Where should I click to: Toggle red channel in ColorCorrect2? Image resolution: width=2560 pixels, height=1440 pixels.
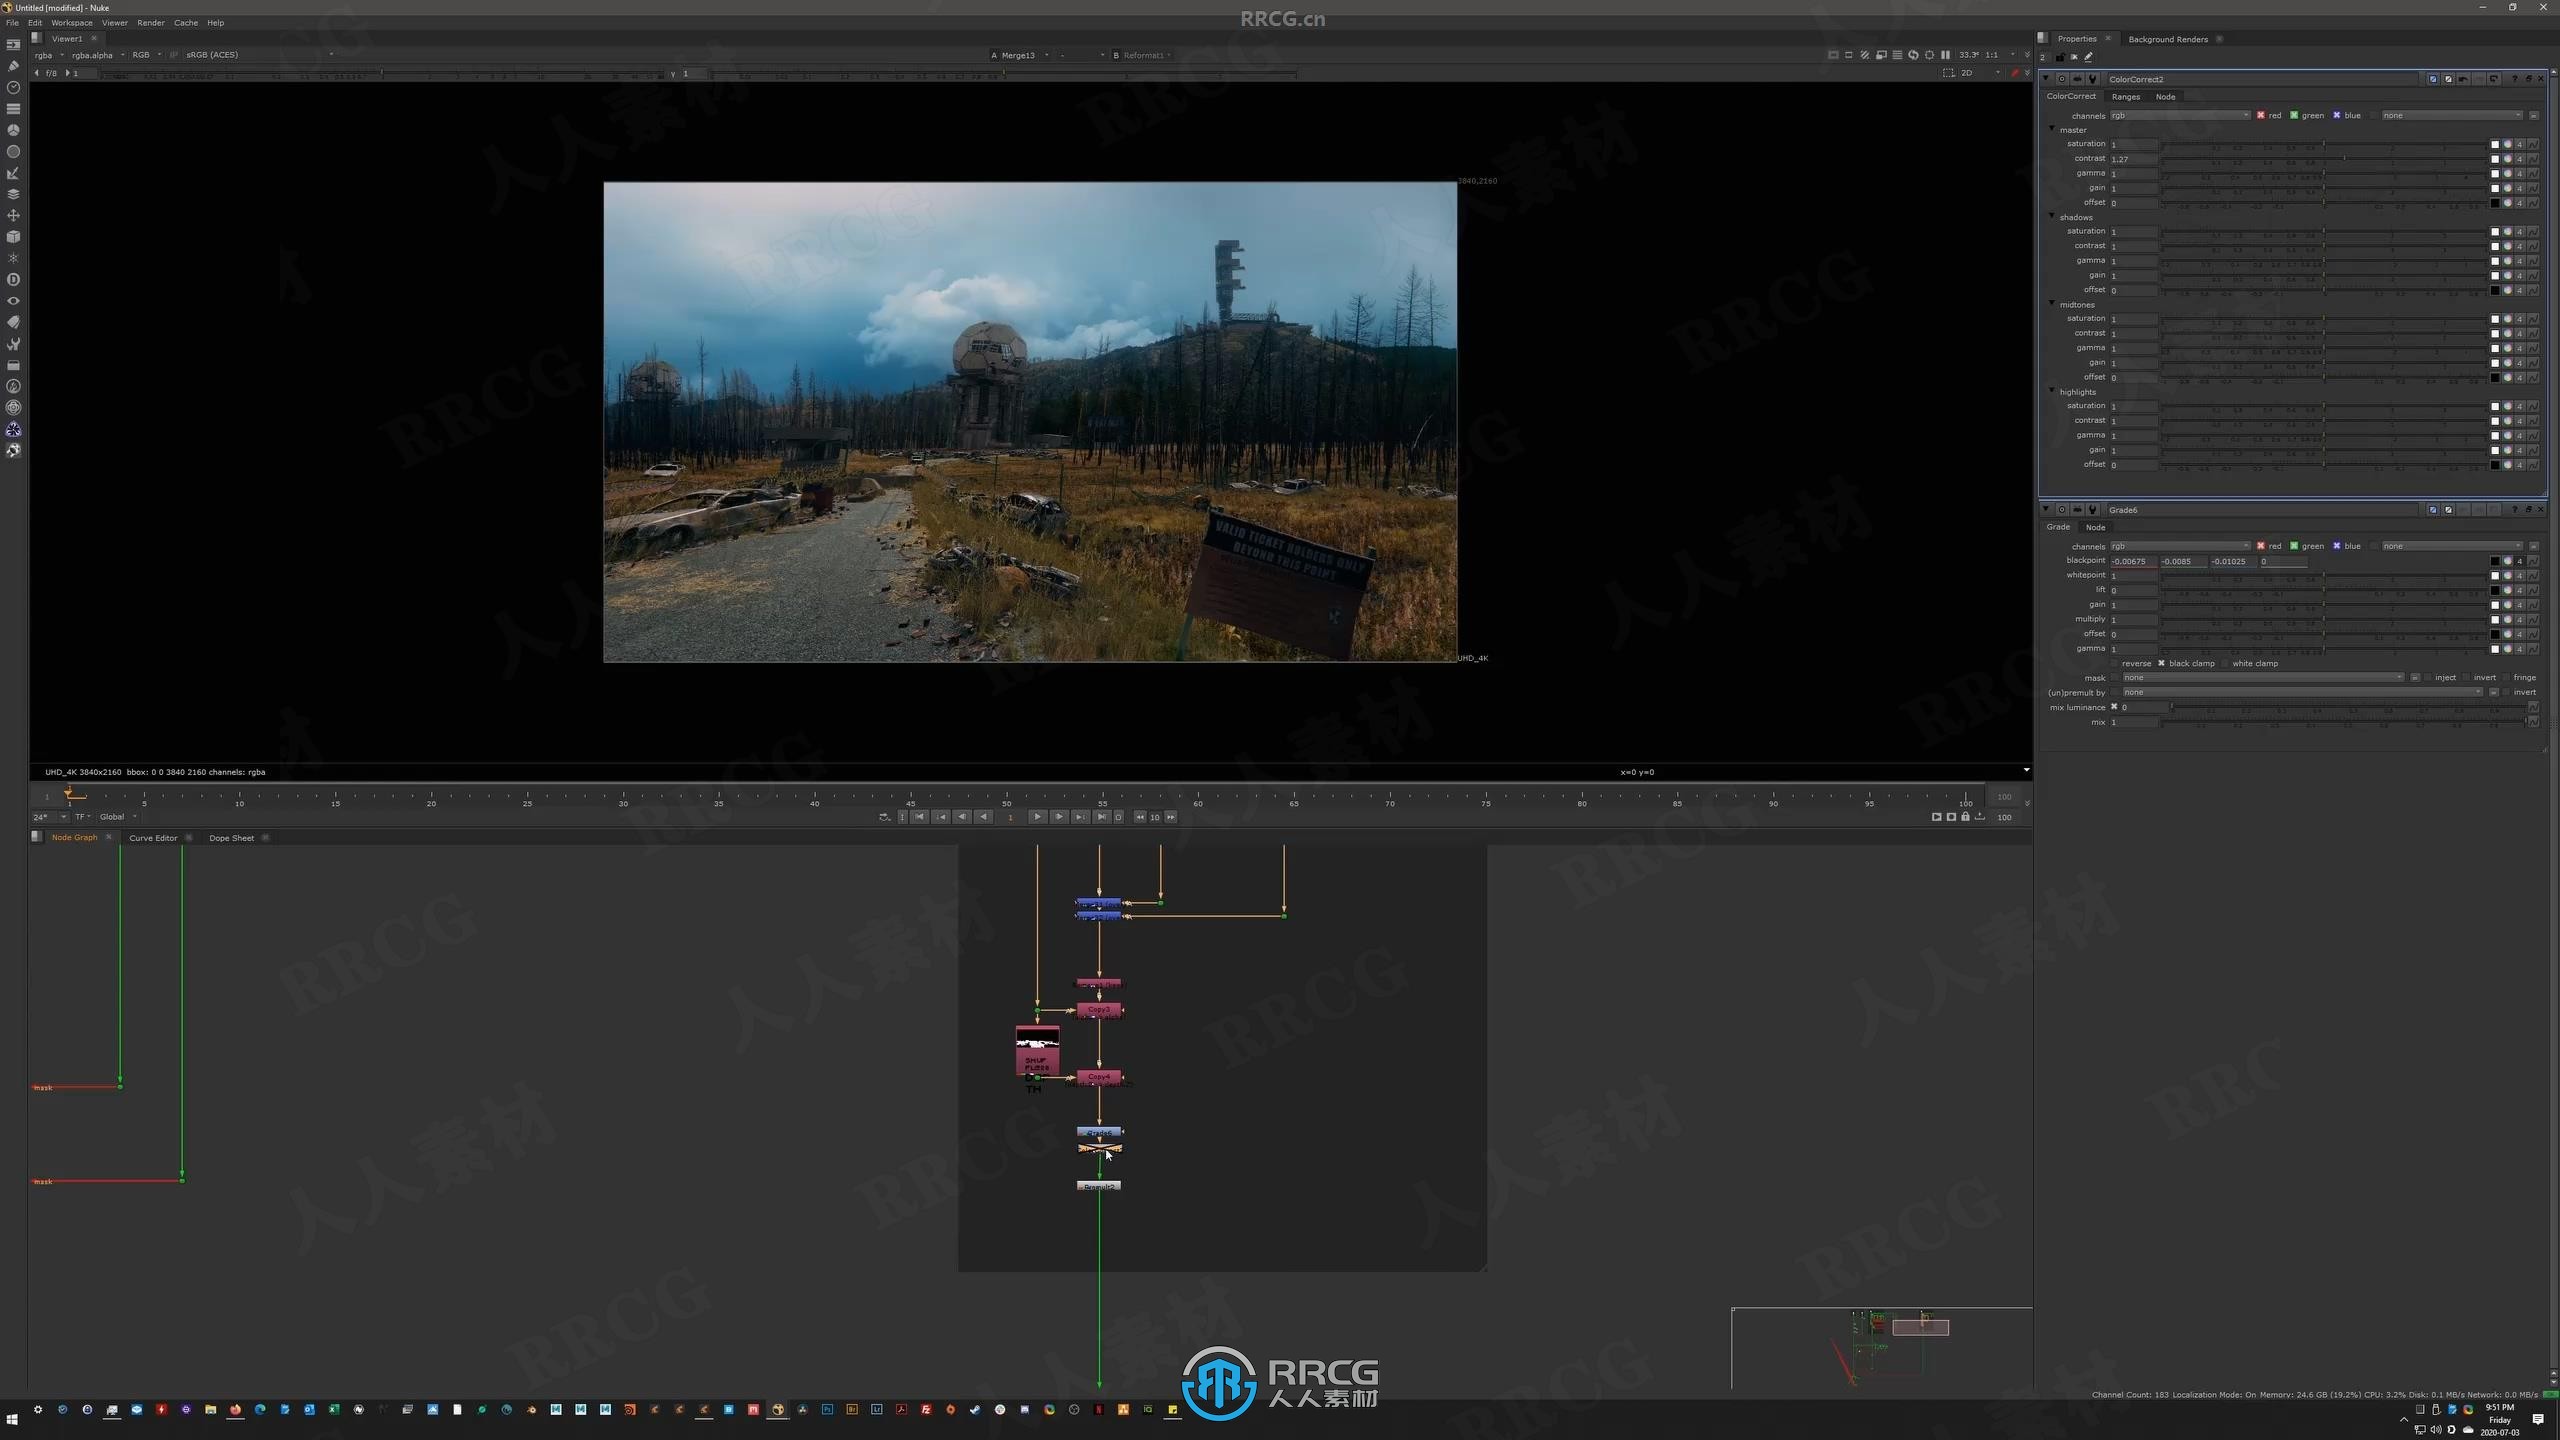click(2260, 115)
